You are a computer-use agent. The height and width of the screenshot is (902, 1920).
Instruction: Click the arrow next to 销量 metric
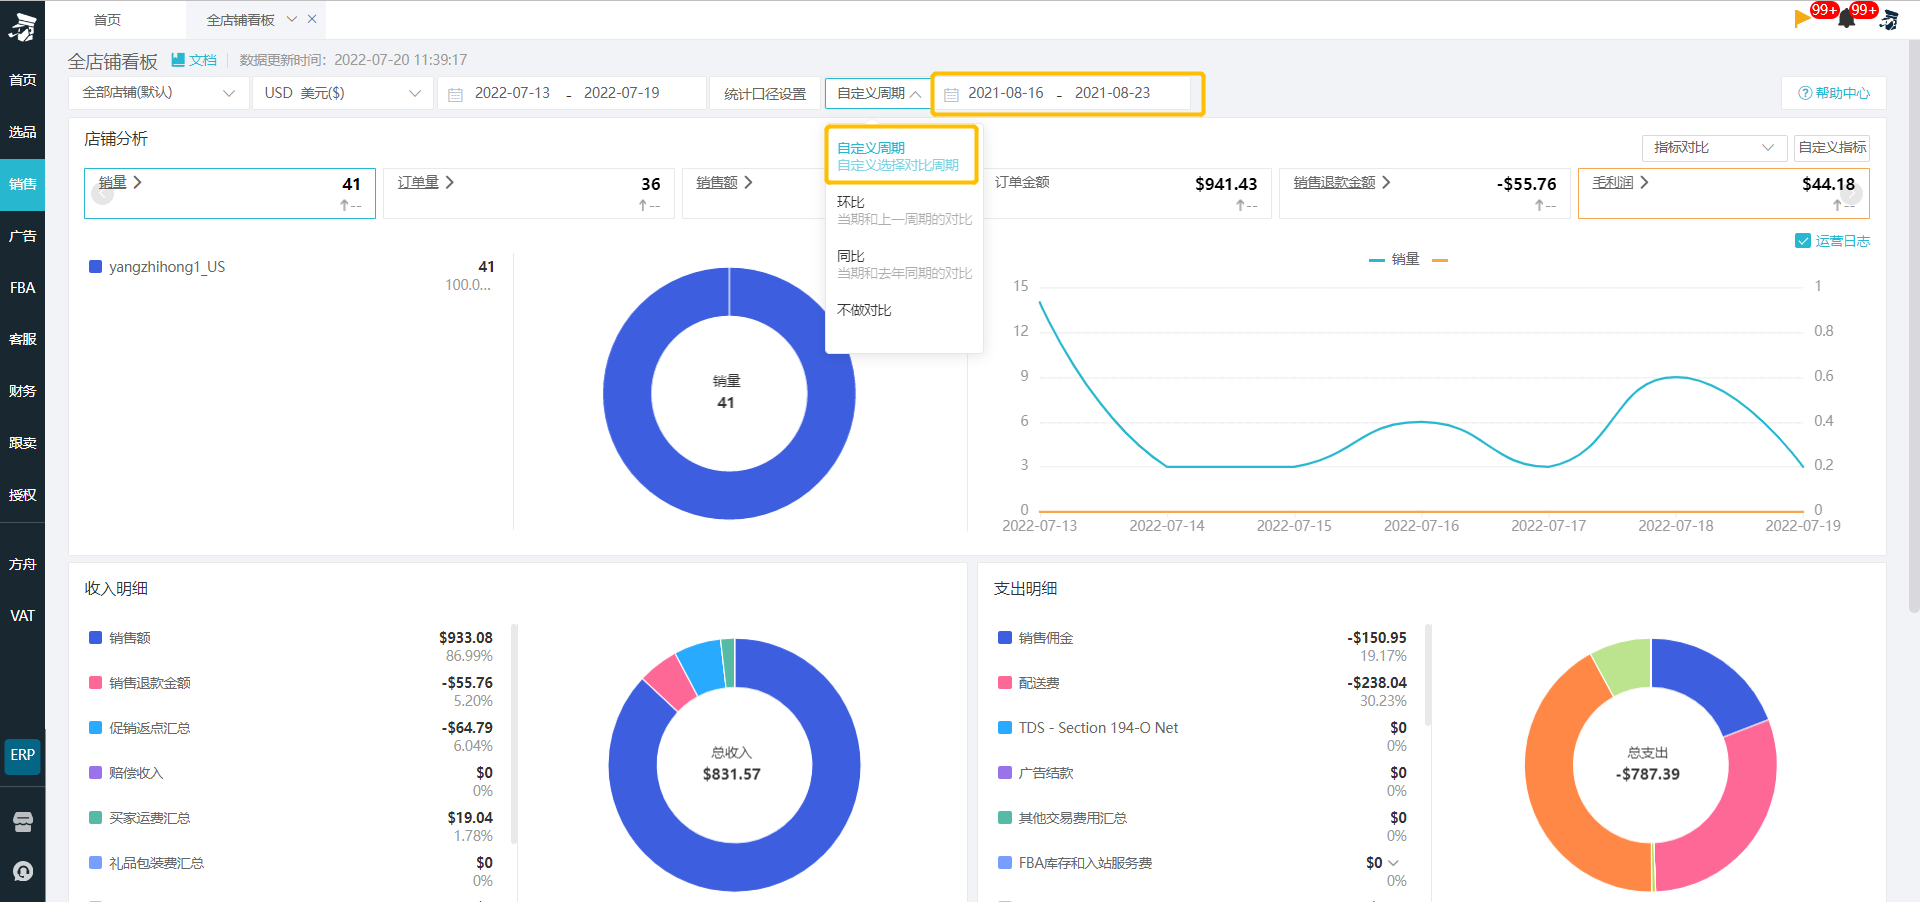click(x=137, y=182)
